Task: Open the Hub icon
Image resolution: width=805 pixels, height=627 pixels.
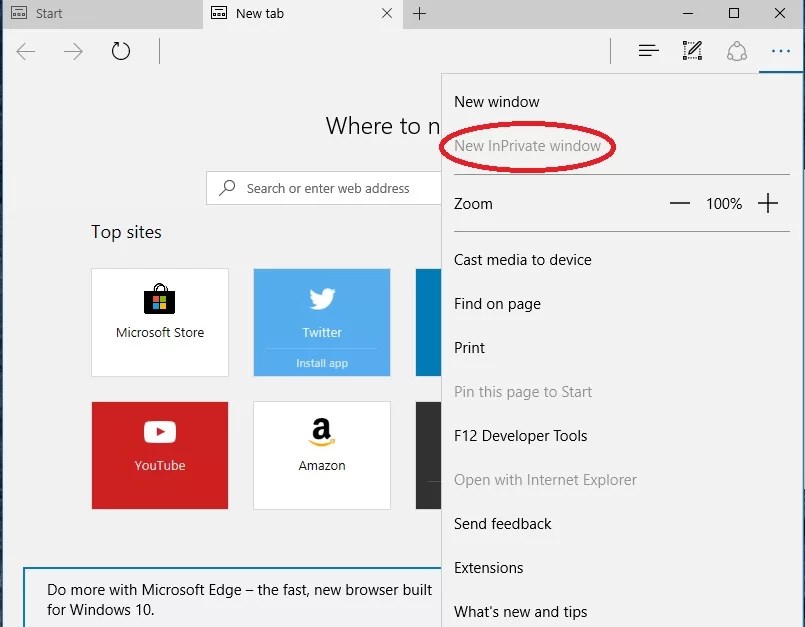Action: [648, 50]
